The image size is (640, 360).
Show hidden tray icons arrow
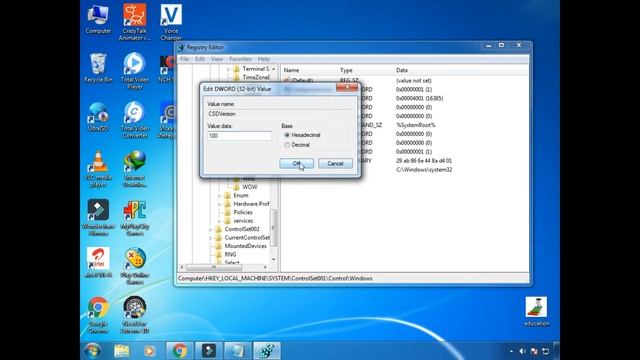[511, 351]
